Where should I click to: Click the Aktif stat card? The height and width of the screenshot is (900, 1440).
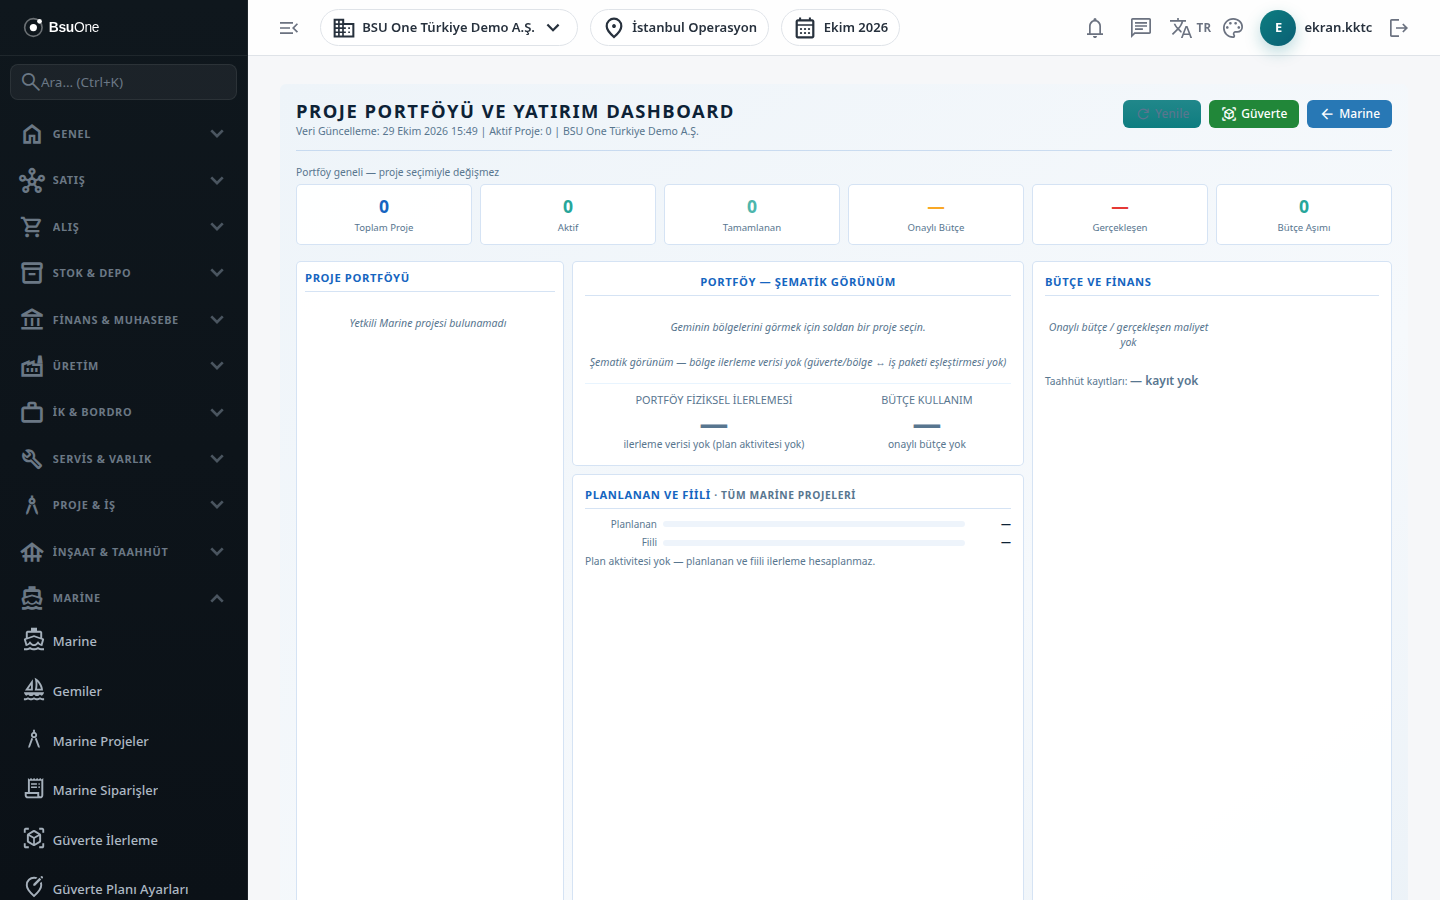coord(568,214)
